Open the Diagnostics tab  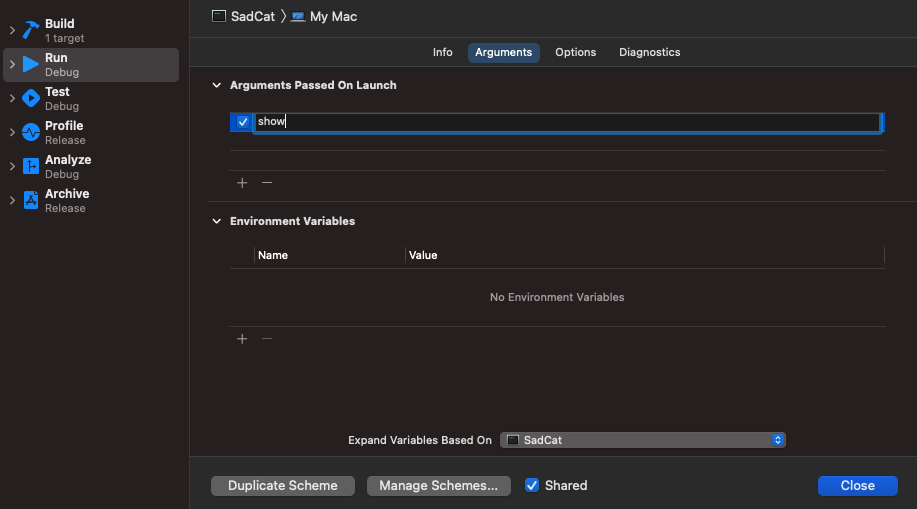(649, 53)
